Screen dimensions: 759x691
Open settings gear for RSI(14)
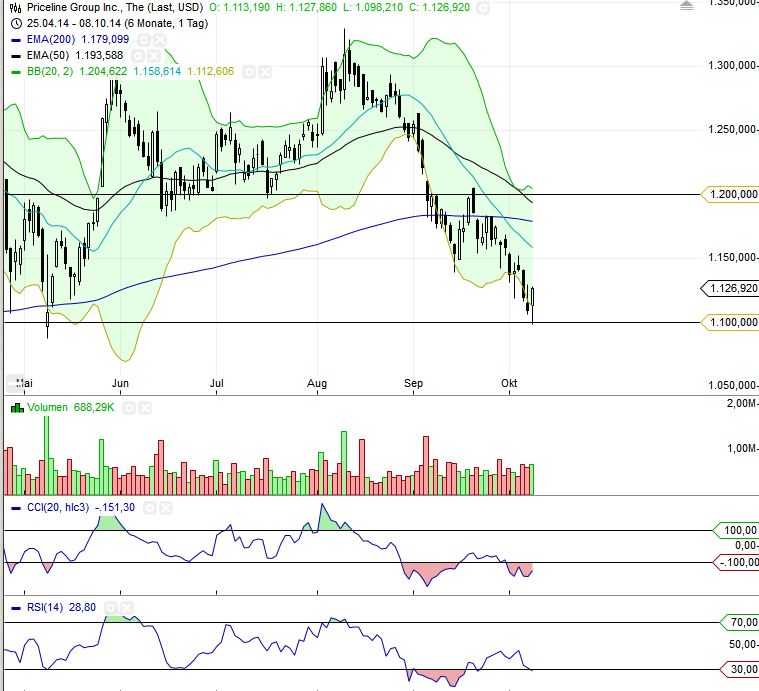click(x=110, y=607)
